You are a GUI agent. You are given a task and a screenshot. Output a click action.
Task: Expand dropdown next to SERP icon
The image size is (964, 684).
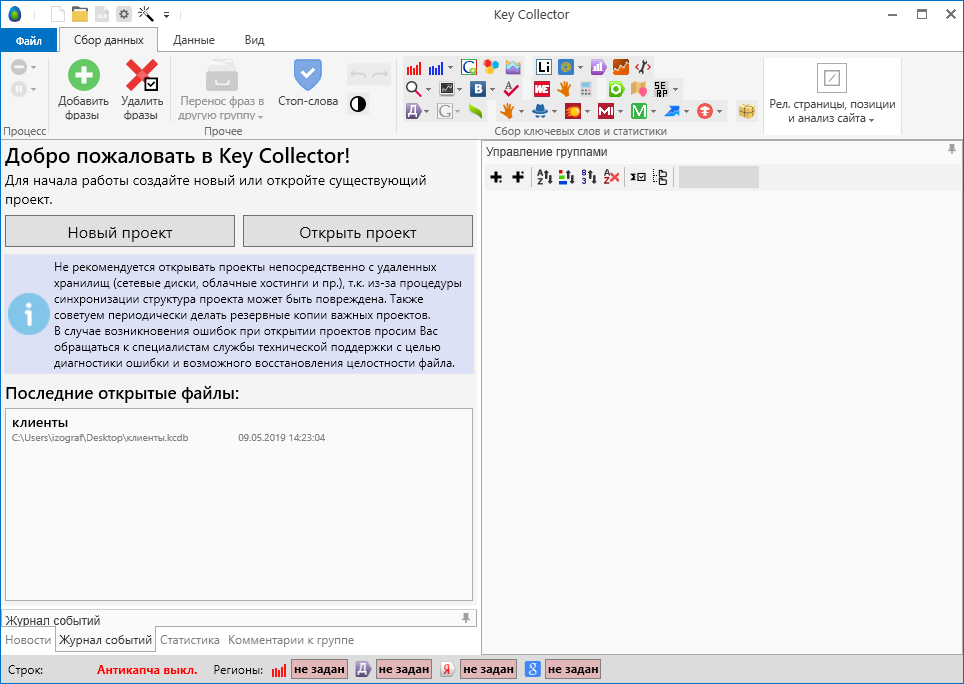[x=675, y=90]
